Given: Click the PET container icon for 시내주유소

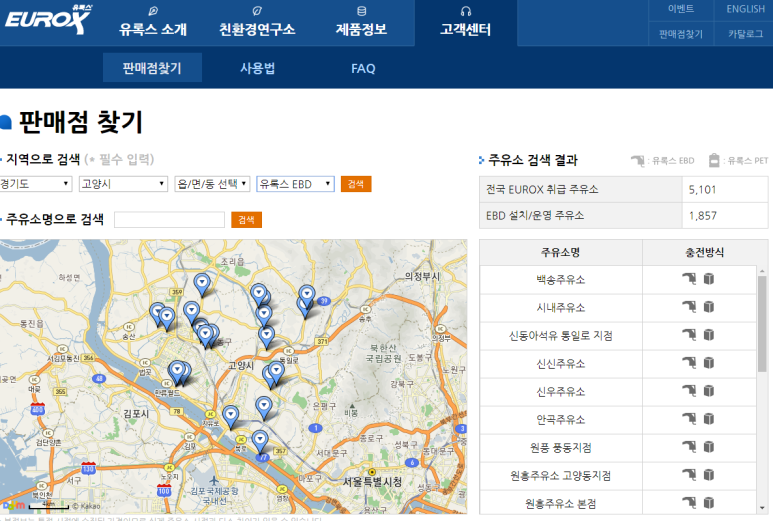Looking at the screenshot, I should point(709,307).
